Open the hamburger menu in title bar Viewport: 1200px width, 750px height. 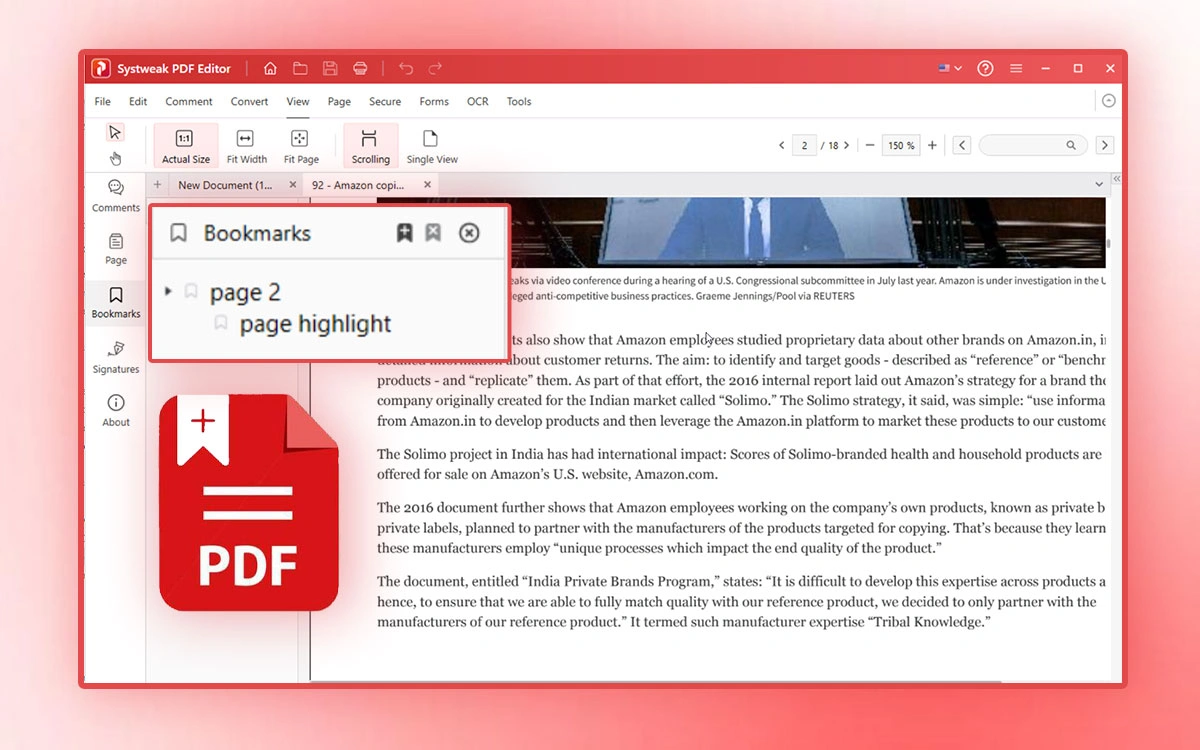point(1016,68)
